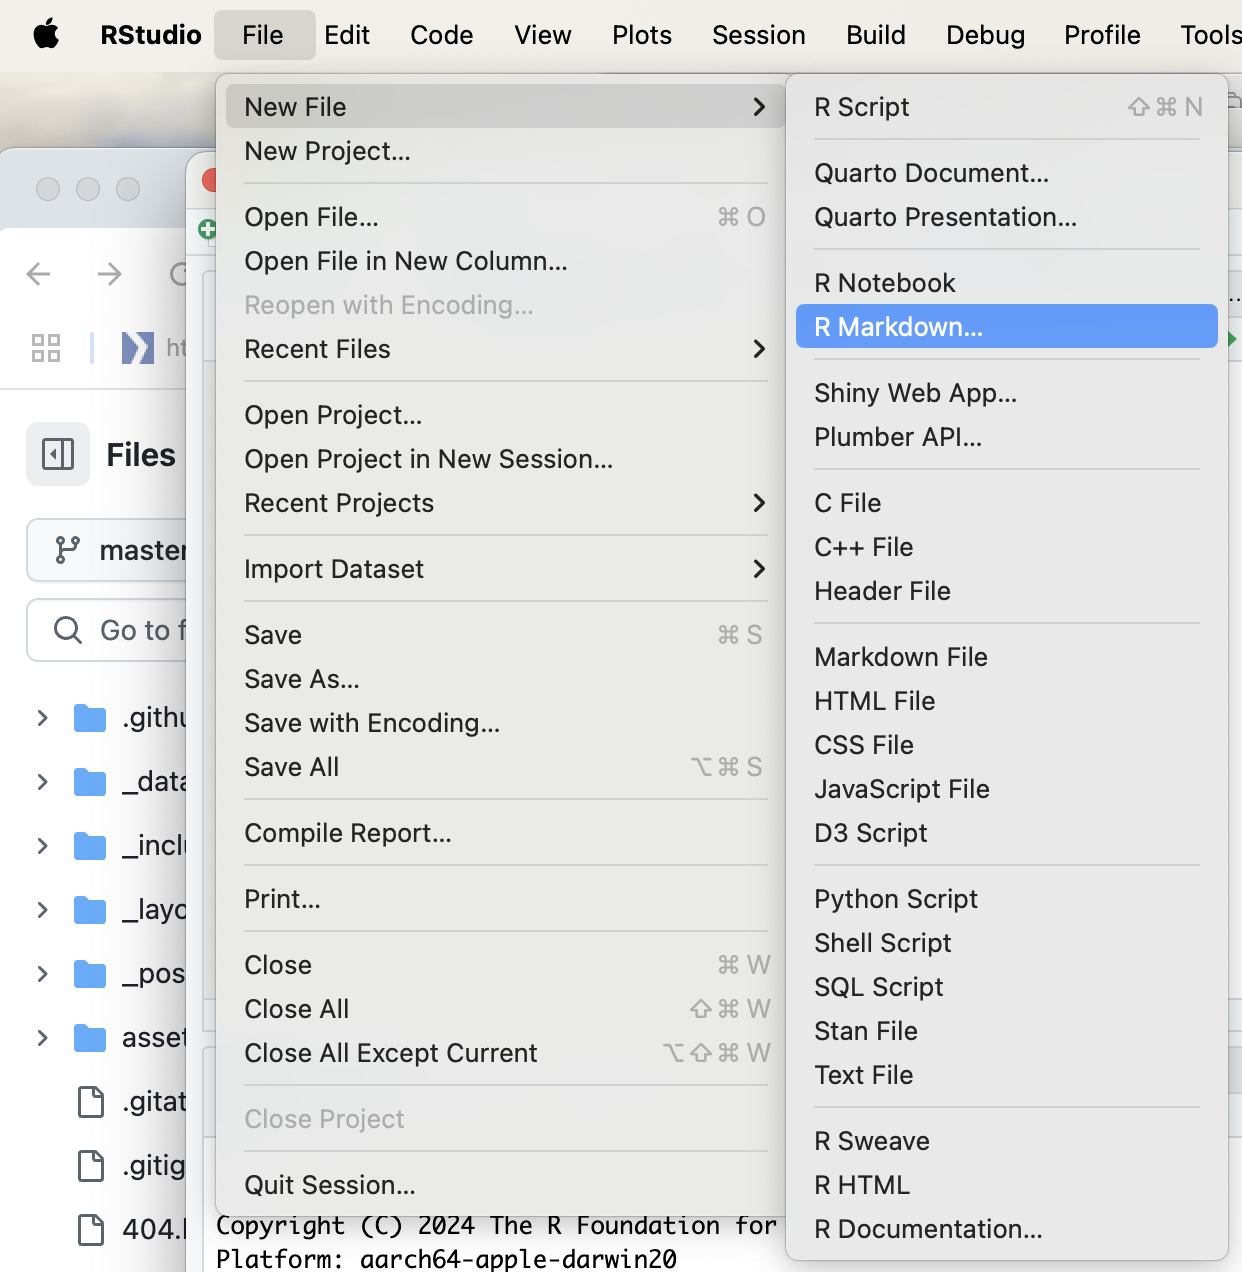Click the .github folder icon
Screen dimensions: 1242x1272
pyautogui.click(x=90, y=718)
